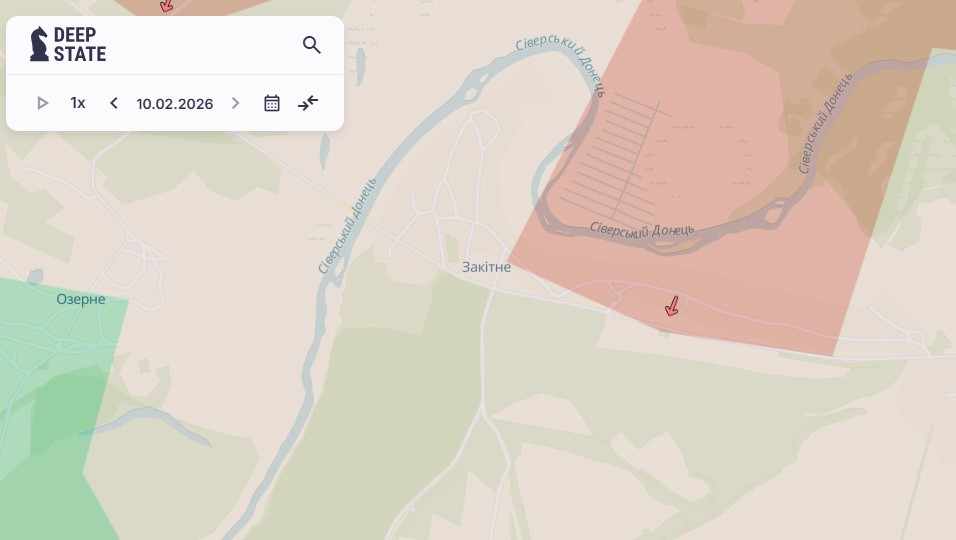Go to previous date with left chevron
Image resolution: width=956 pixels, height=540 pixels.
(x=113, y=103)
